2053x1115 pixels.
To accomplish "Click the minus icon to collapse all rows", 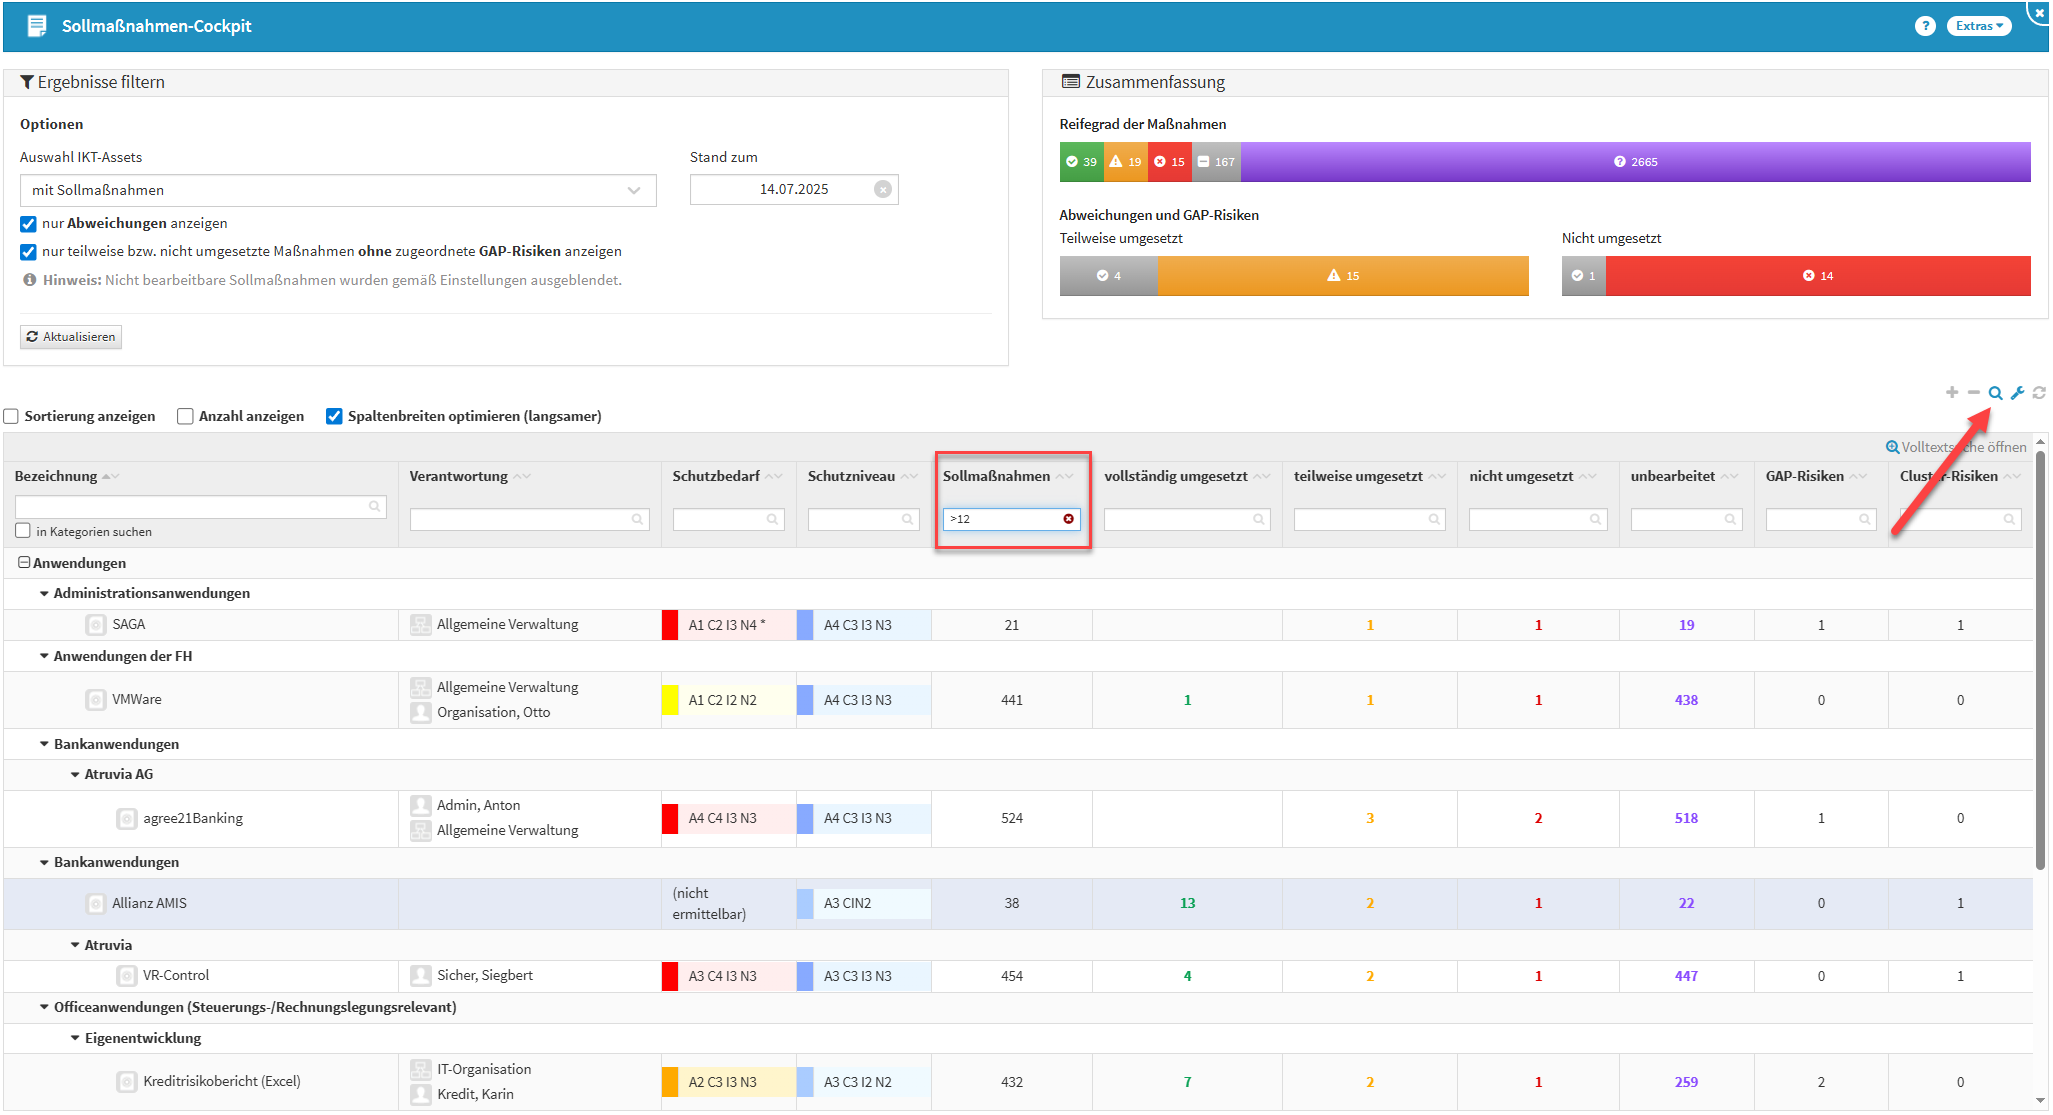I will tap(1973, 392).
